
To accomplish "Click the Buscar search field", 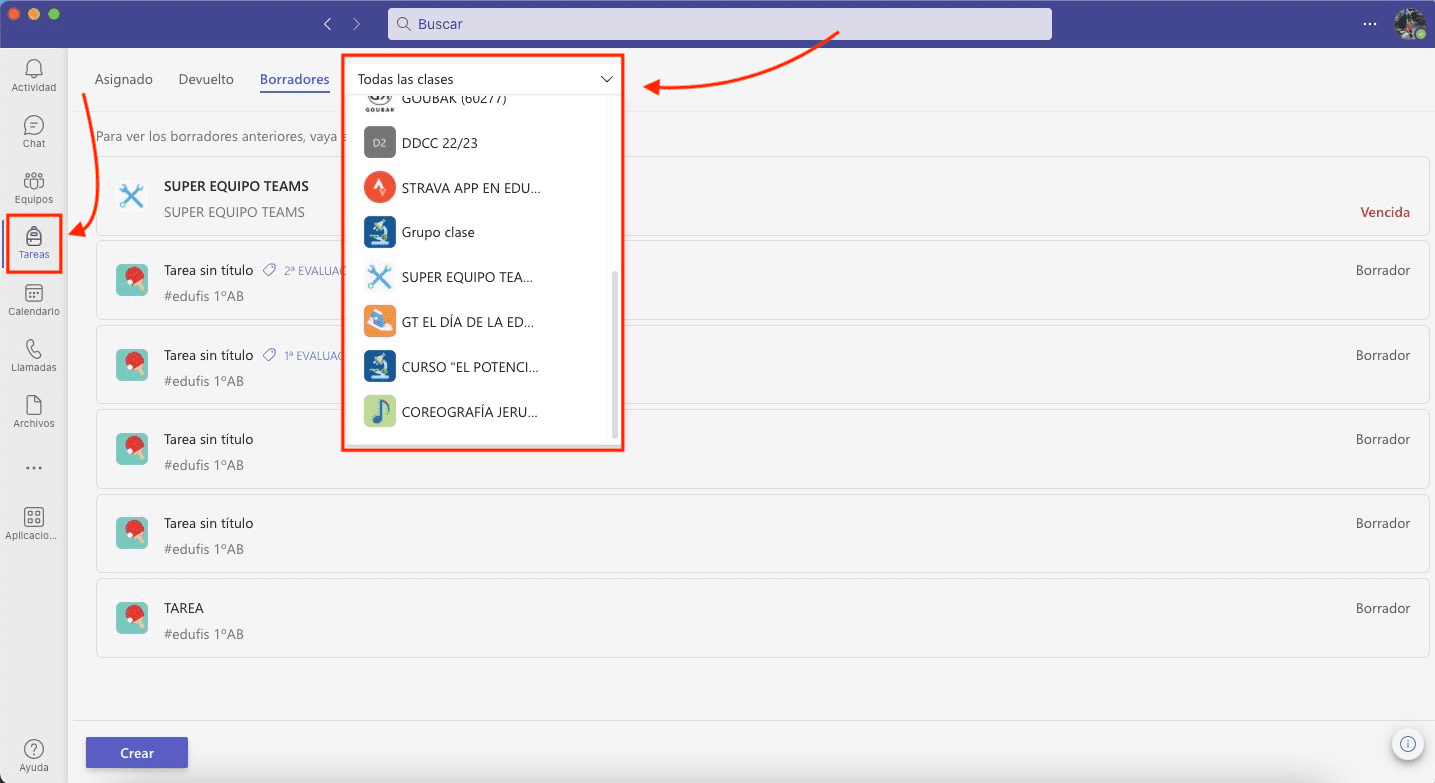I will coord(719,24).
